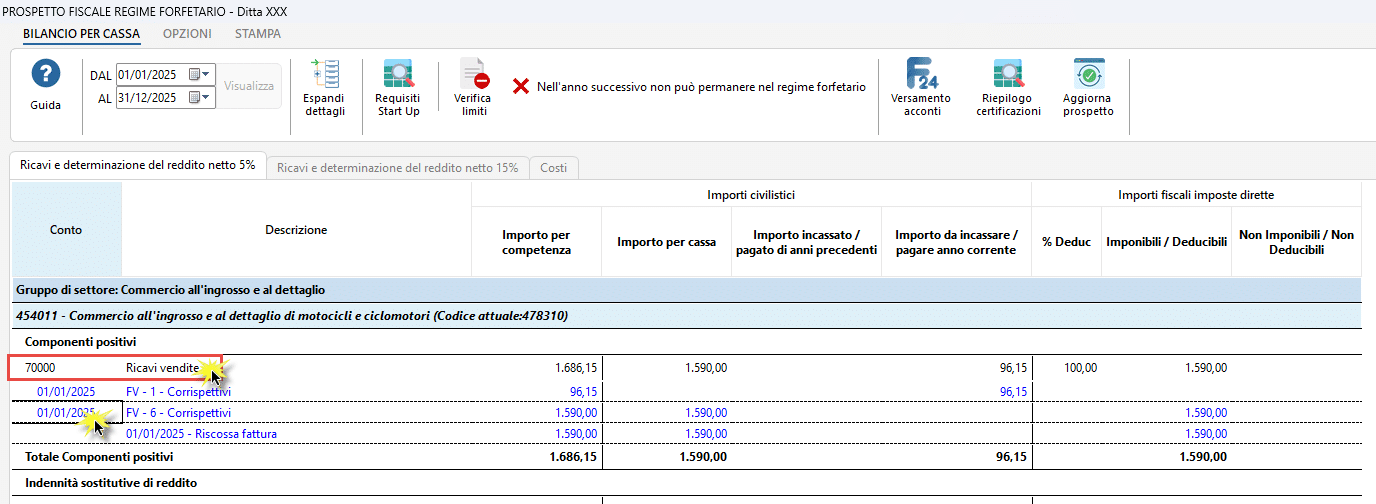The image size is (1376, 504).
Task: Click the Conto column header
Action: click(66, 230)
